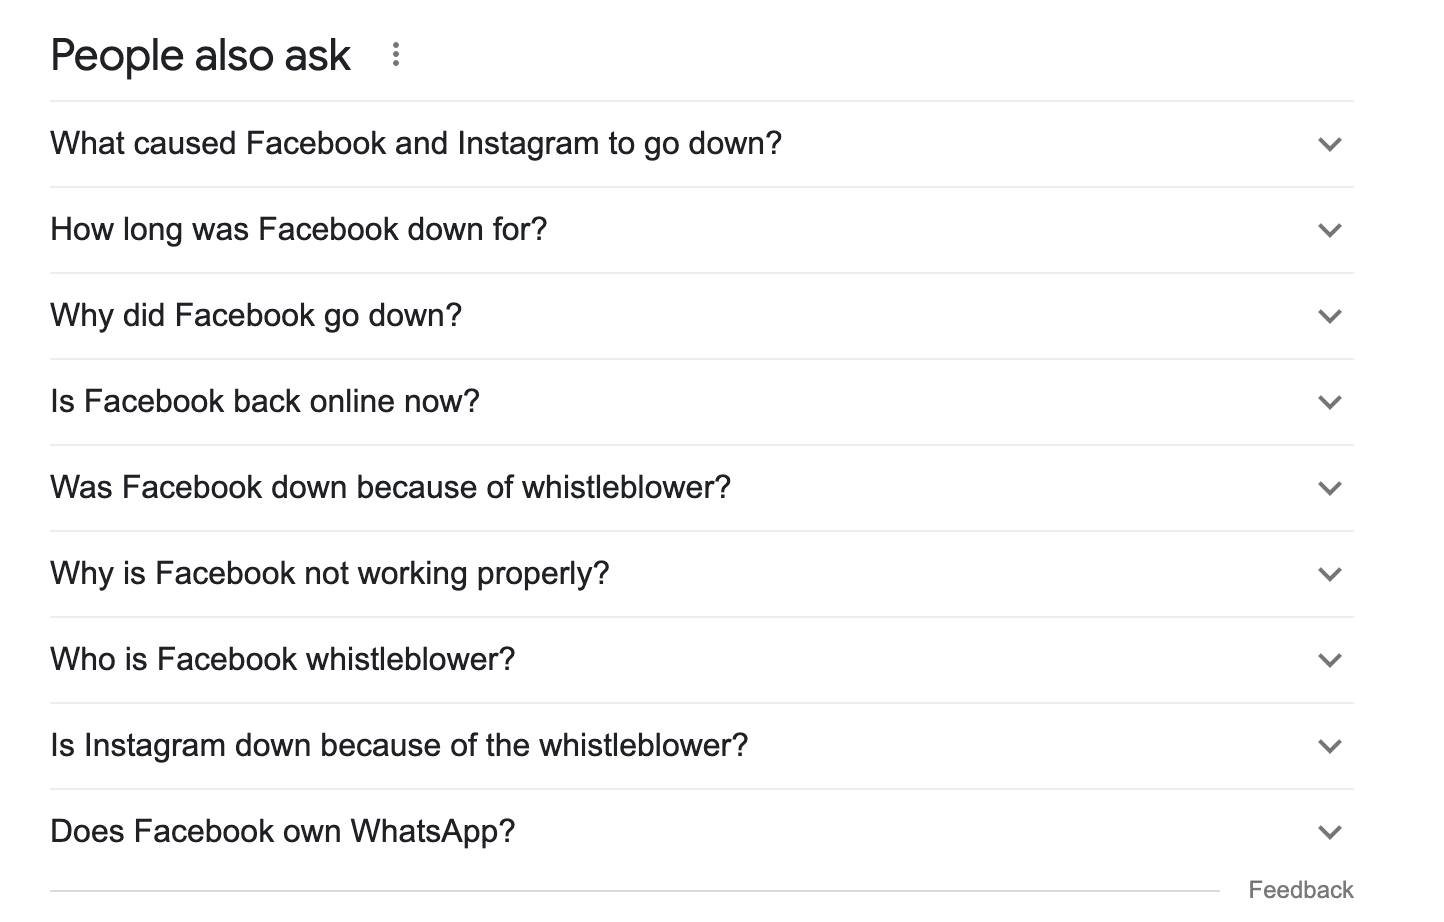Open the question 'Why is Facebook not working properly?'
The width and height of the screenshot is (1444, 922).
[x=330, y=574]
